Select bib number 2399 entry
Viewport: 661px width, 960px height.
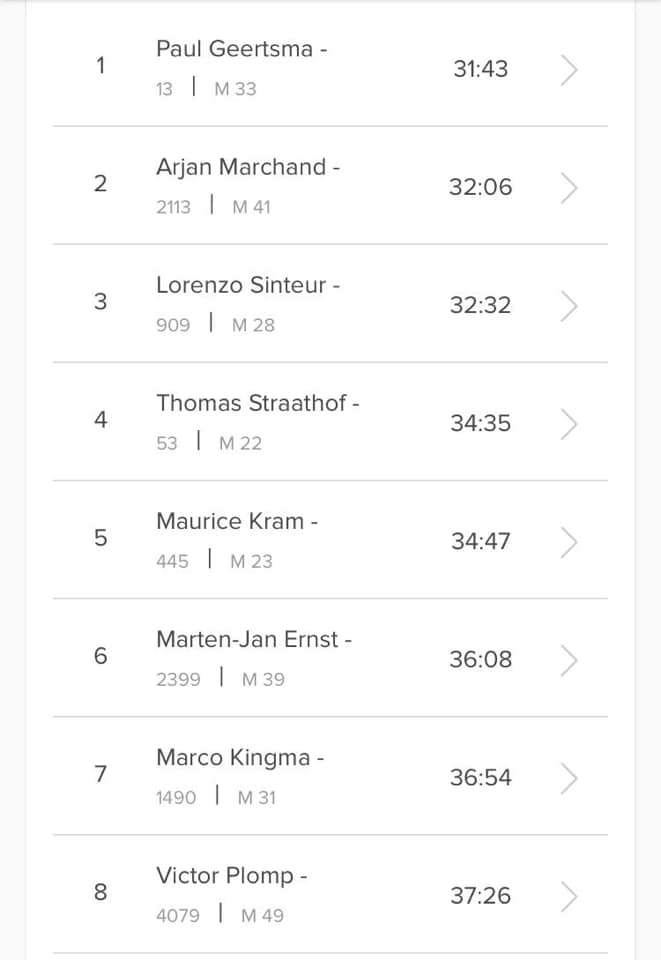point(178,680)
